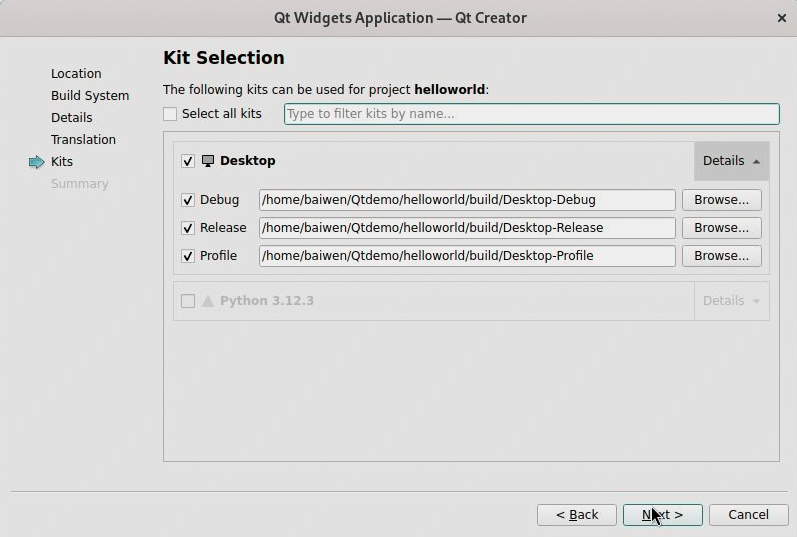Click the Python 3.12.3 warning icon
797x537 pixels.
click(x=208, y=301)
